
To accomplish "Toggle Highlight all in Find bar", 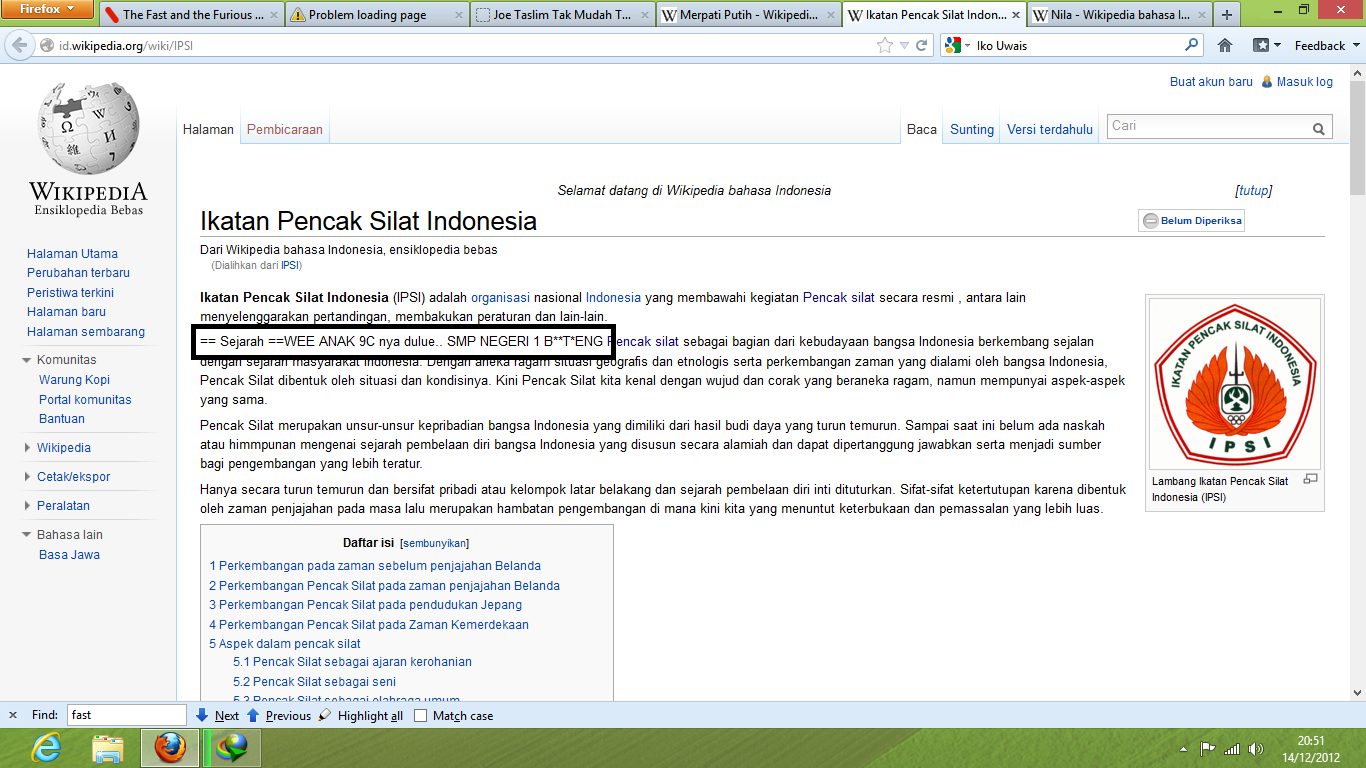I will tap(361, 716).
